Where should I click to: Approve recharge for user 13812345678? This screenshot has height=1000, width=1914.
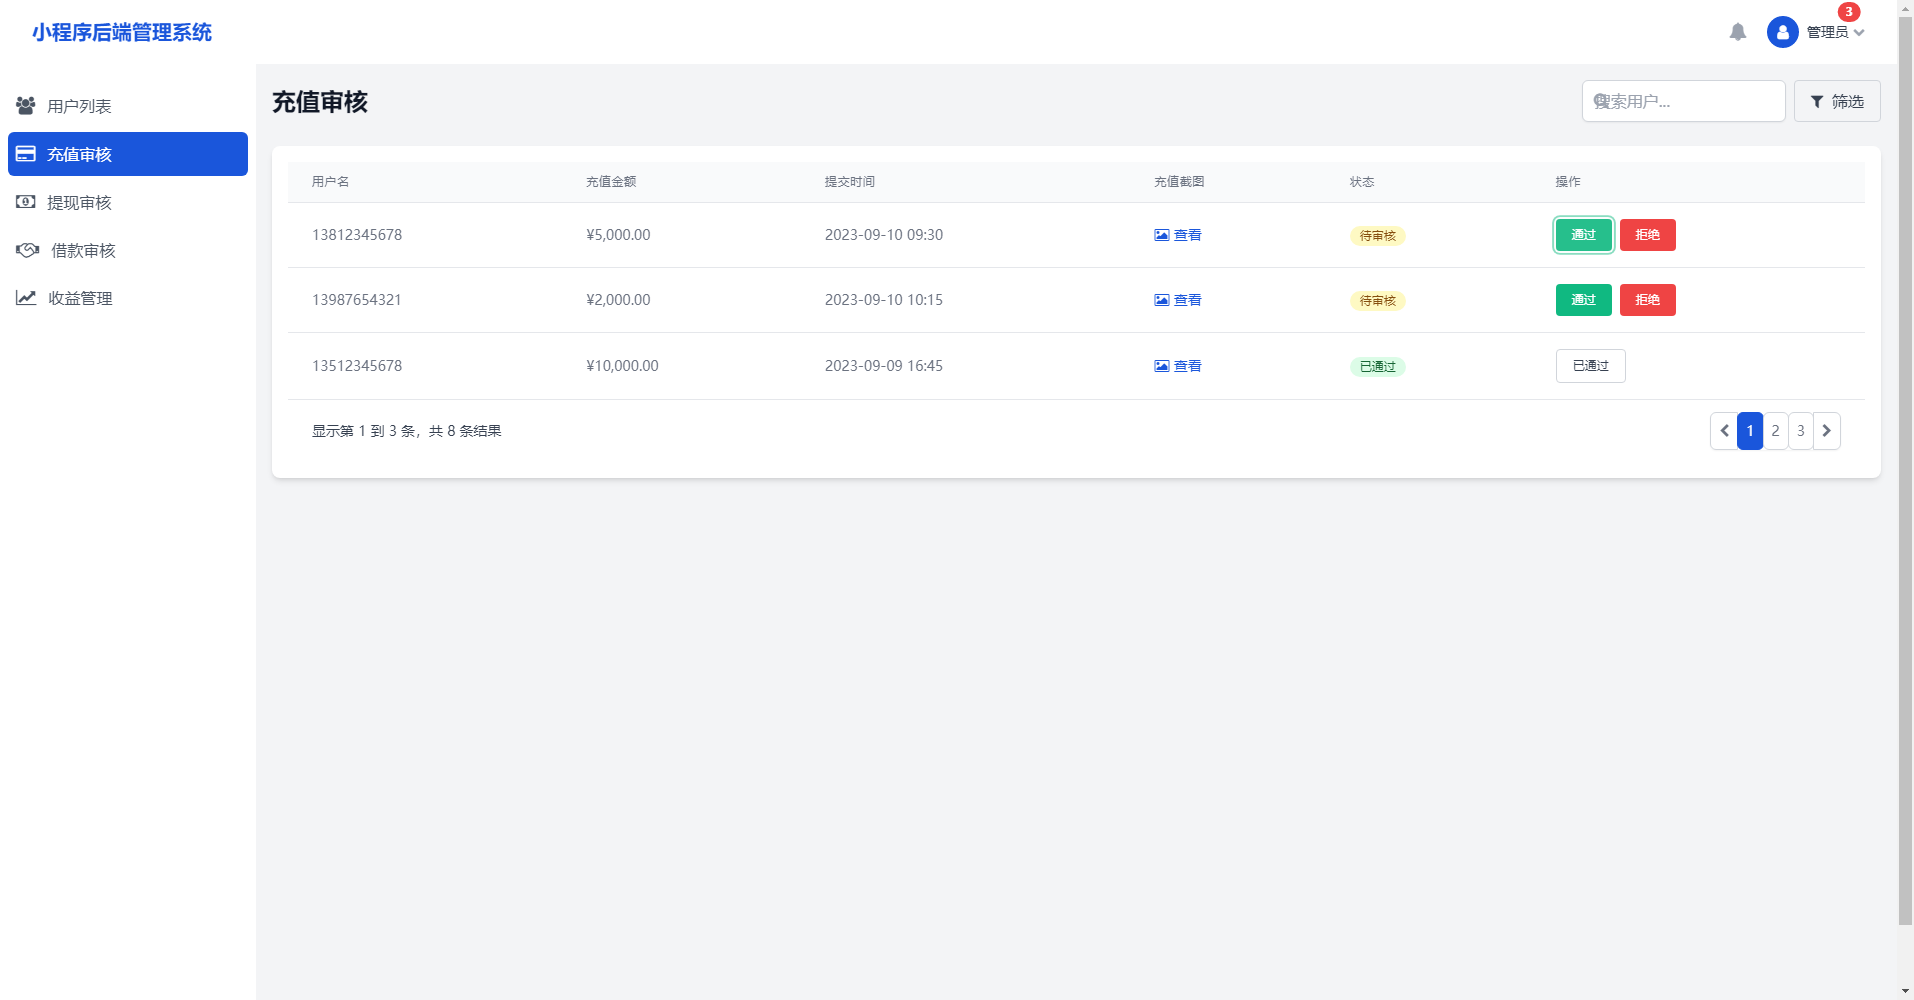pos(1583,235)
